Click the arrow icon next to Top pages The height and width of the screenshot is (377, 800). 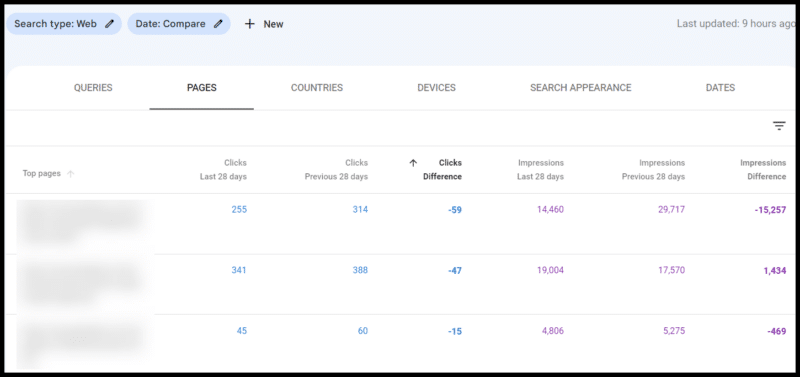[x=70, y=173]
